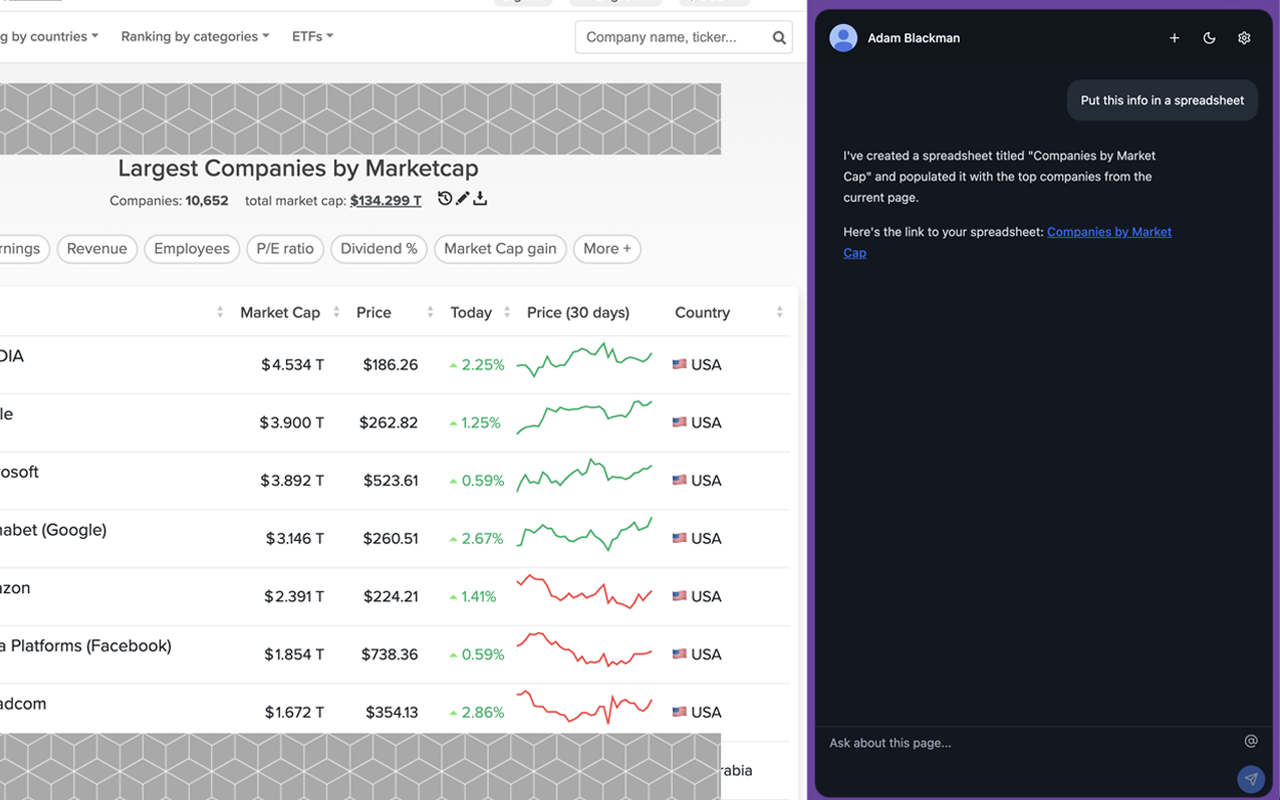Screen dimensions: 1280x800
Task: Click the Market Cap column header
Action: point(280,313)
